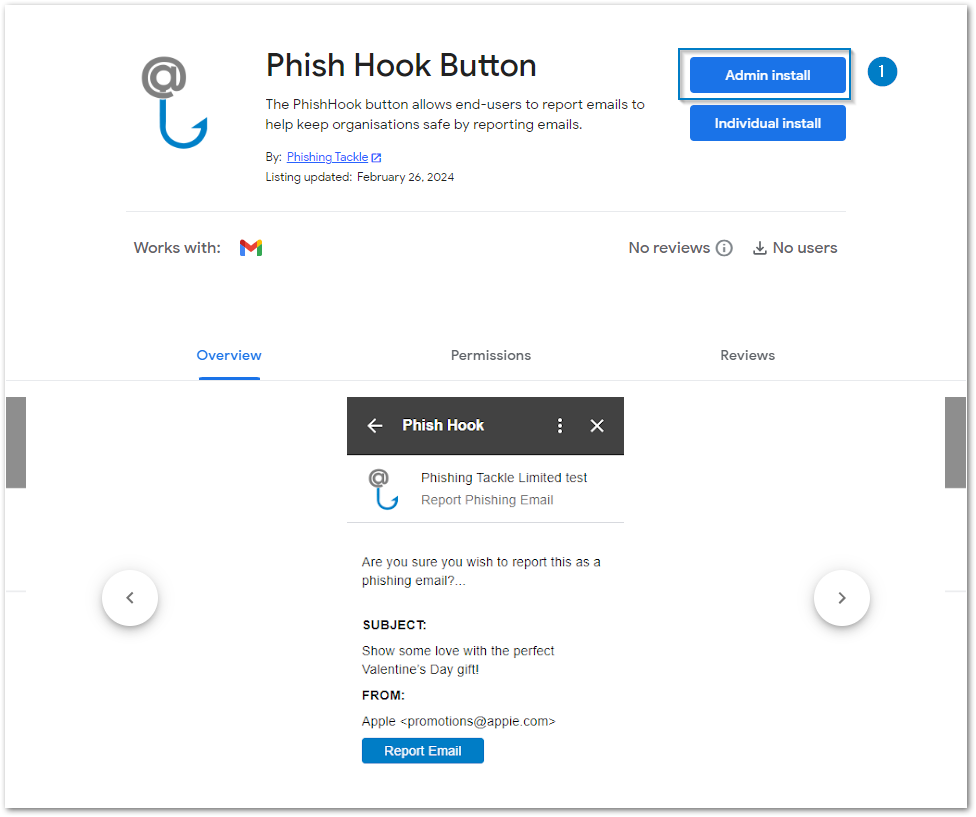Open the three-dot menu in the preview header
Screen dimensions: 976x817
(560, 425)
